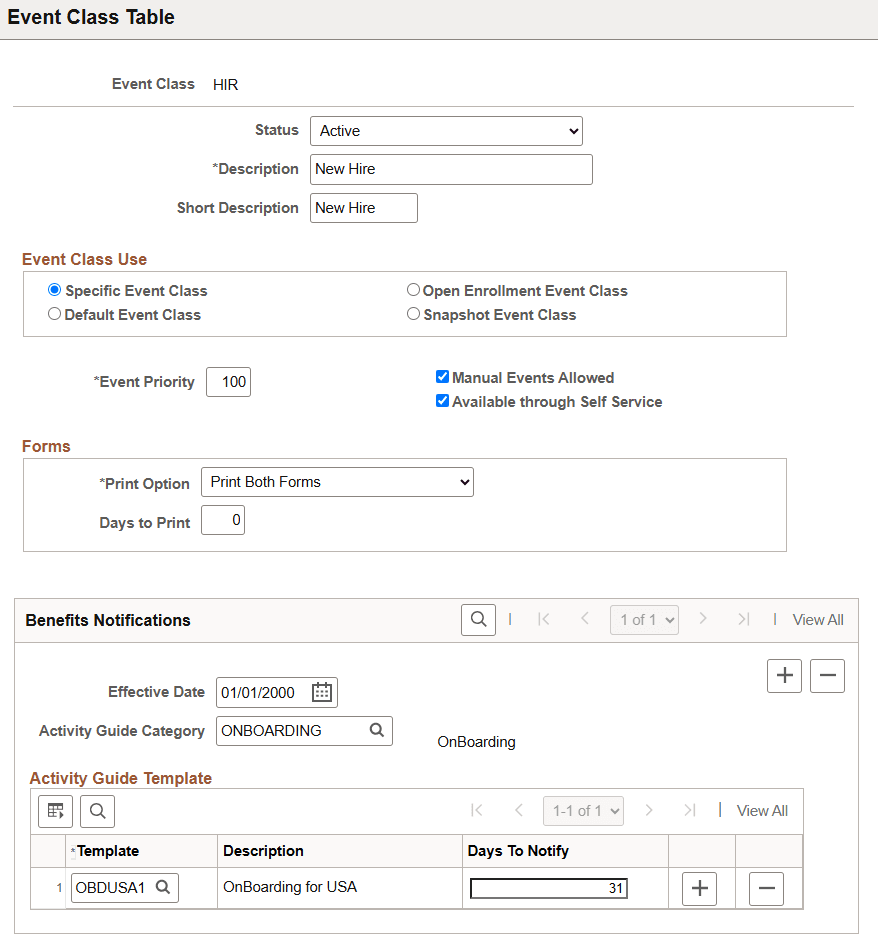Click View All in Benefits Notifications
The image size is (878, 951).
pos(818,620)
